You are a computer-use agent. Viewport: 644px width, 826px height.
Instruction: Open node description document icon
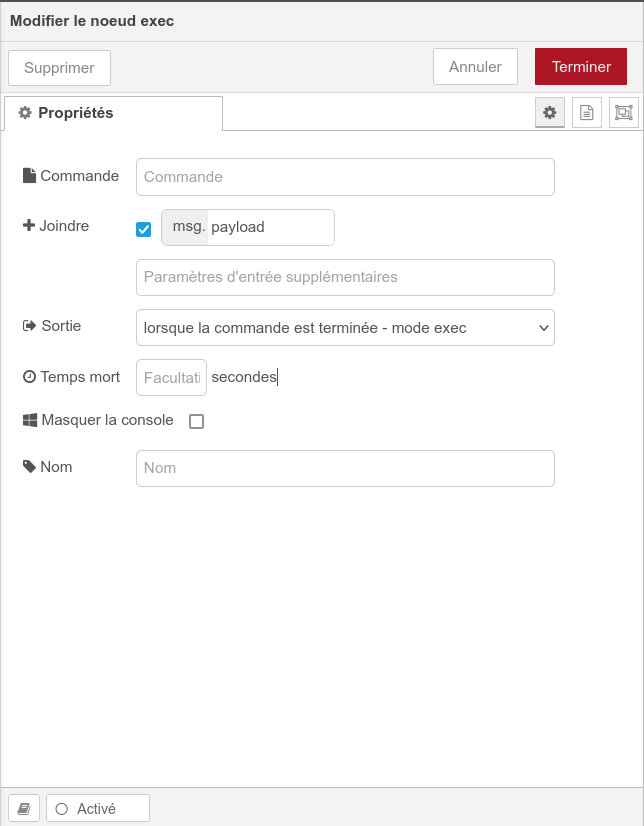[587, 113]
